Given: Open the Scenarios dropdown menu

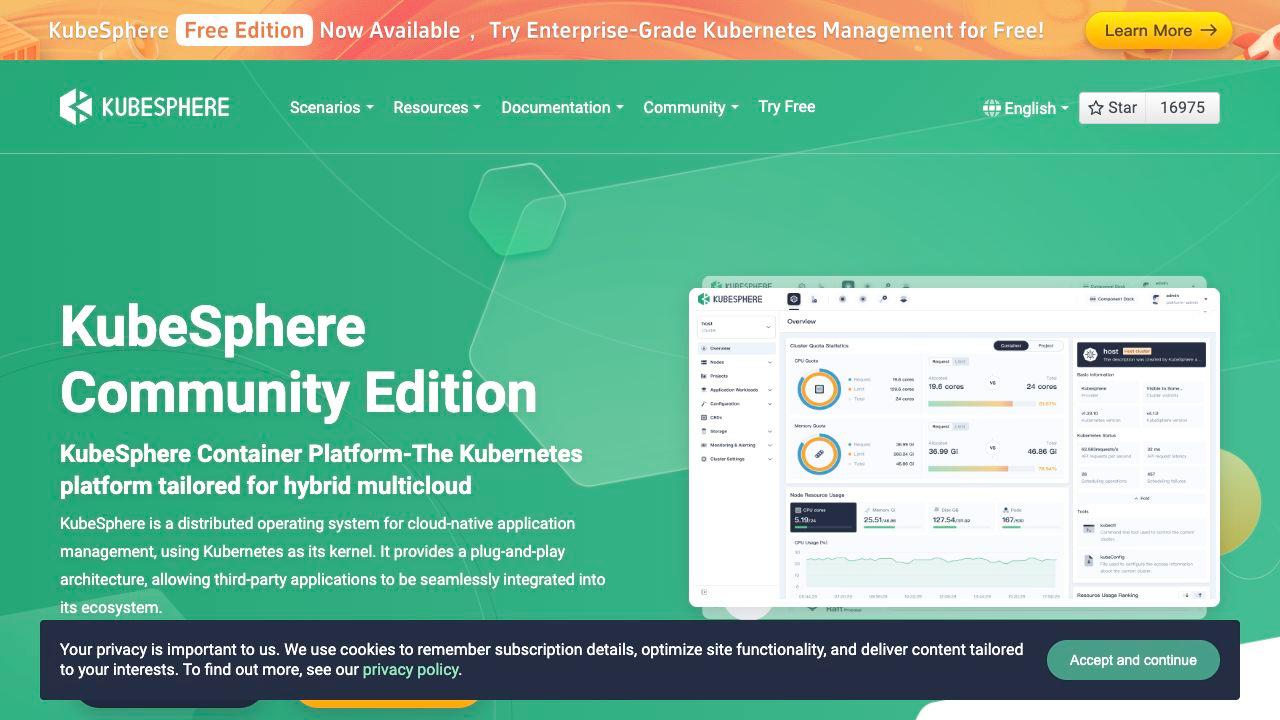Looking at the screenshot, I should (x=332, y=107).
